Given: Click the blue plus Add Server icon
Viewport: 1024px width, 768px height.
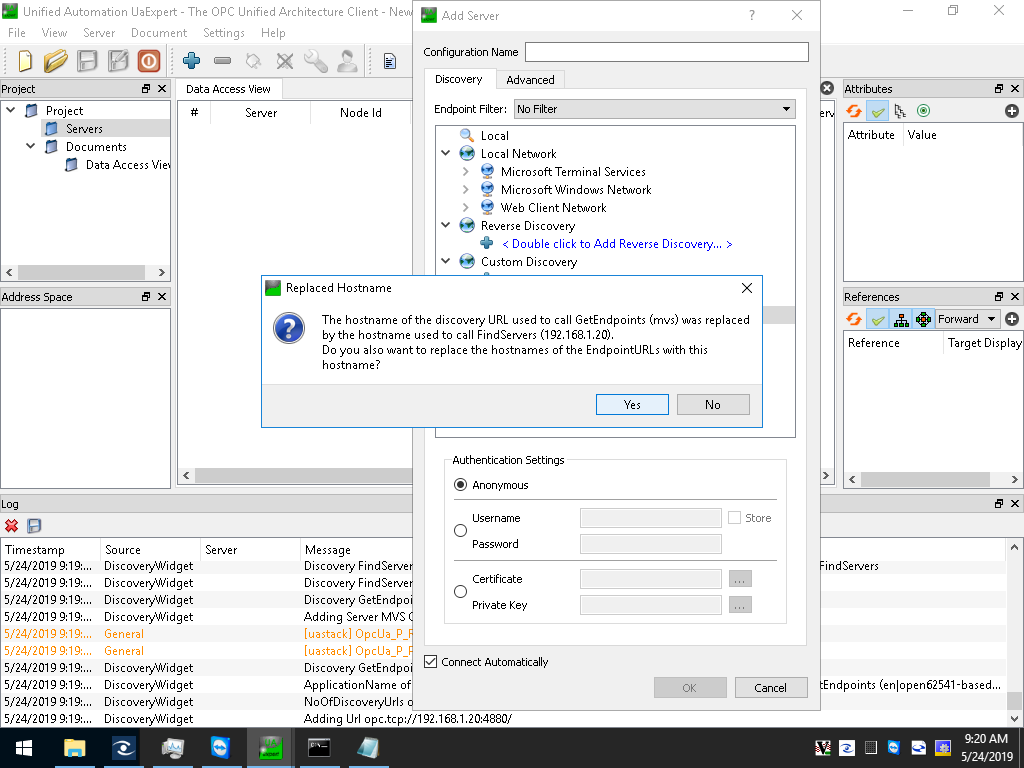Looking at the screenshot, I should click(x=191, y=61).
